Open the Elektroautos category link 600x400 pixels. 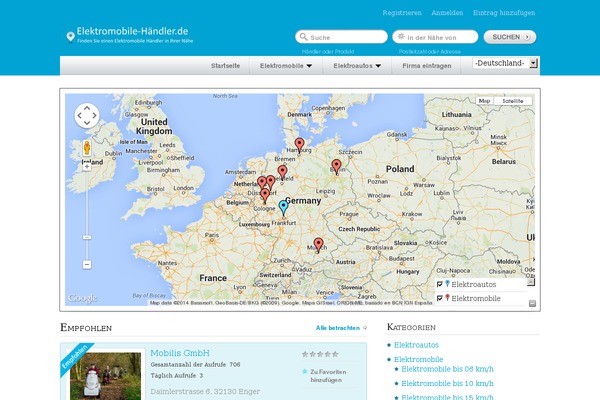pos(416,345)
